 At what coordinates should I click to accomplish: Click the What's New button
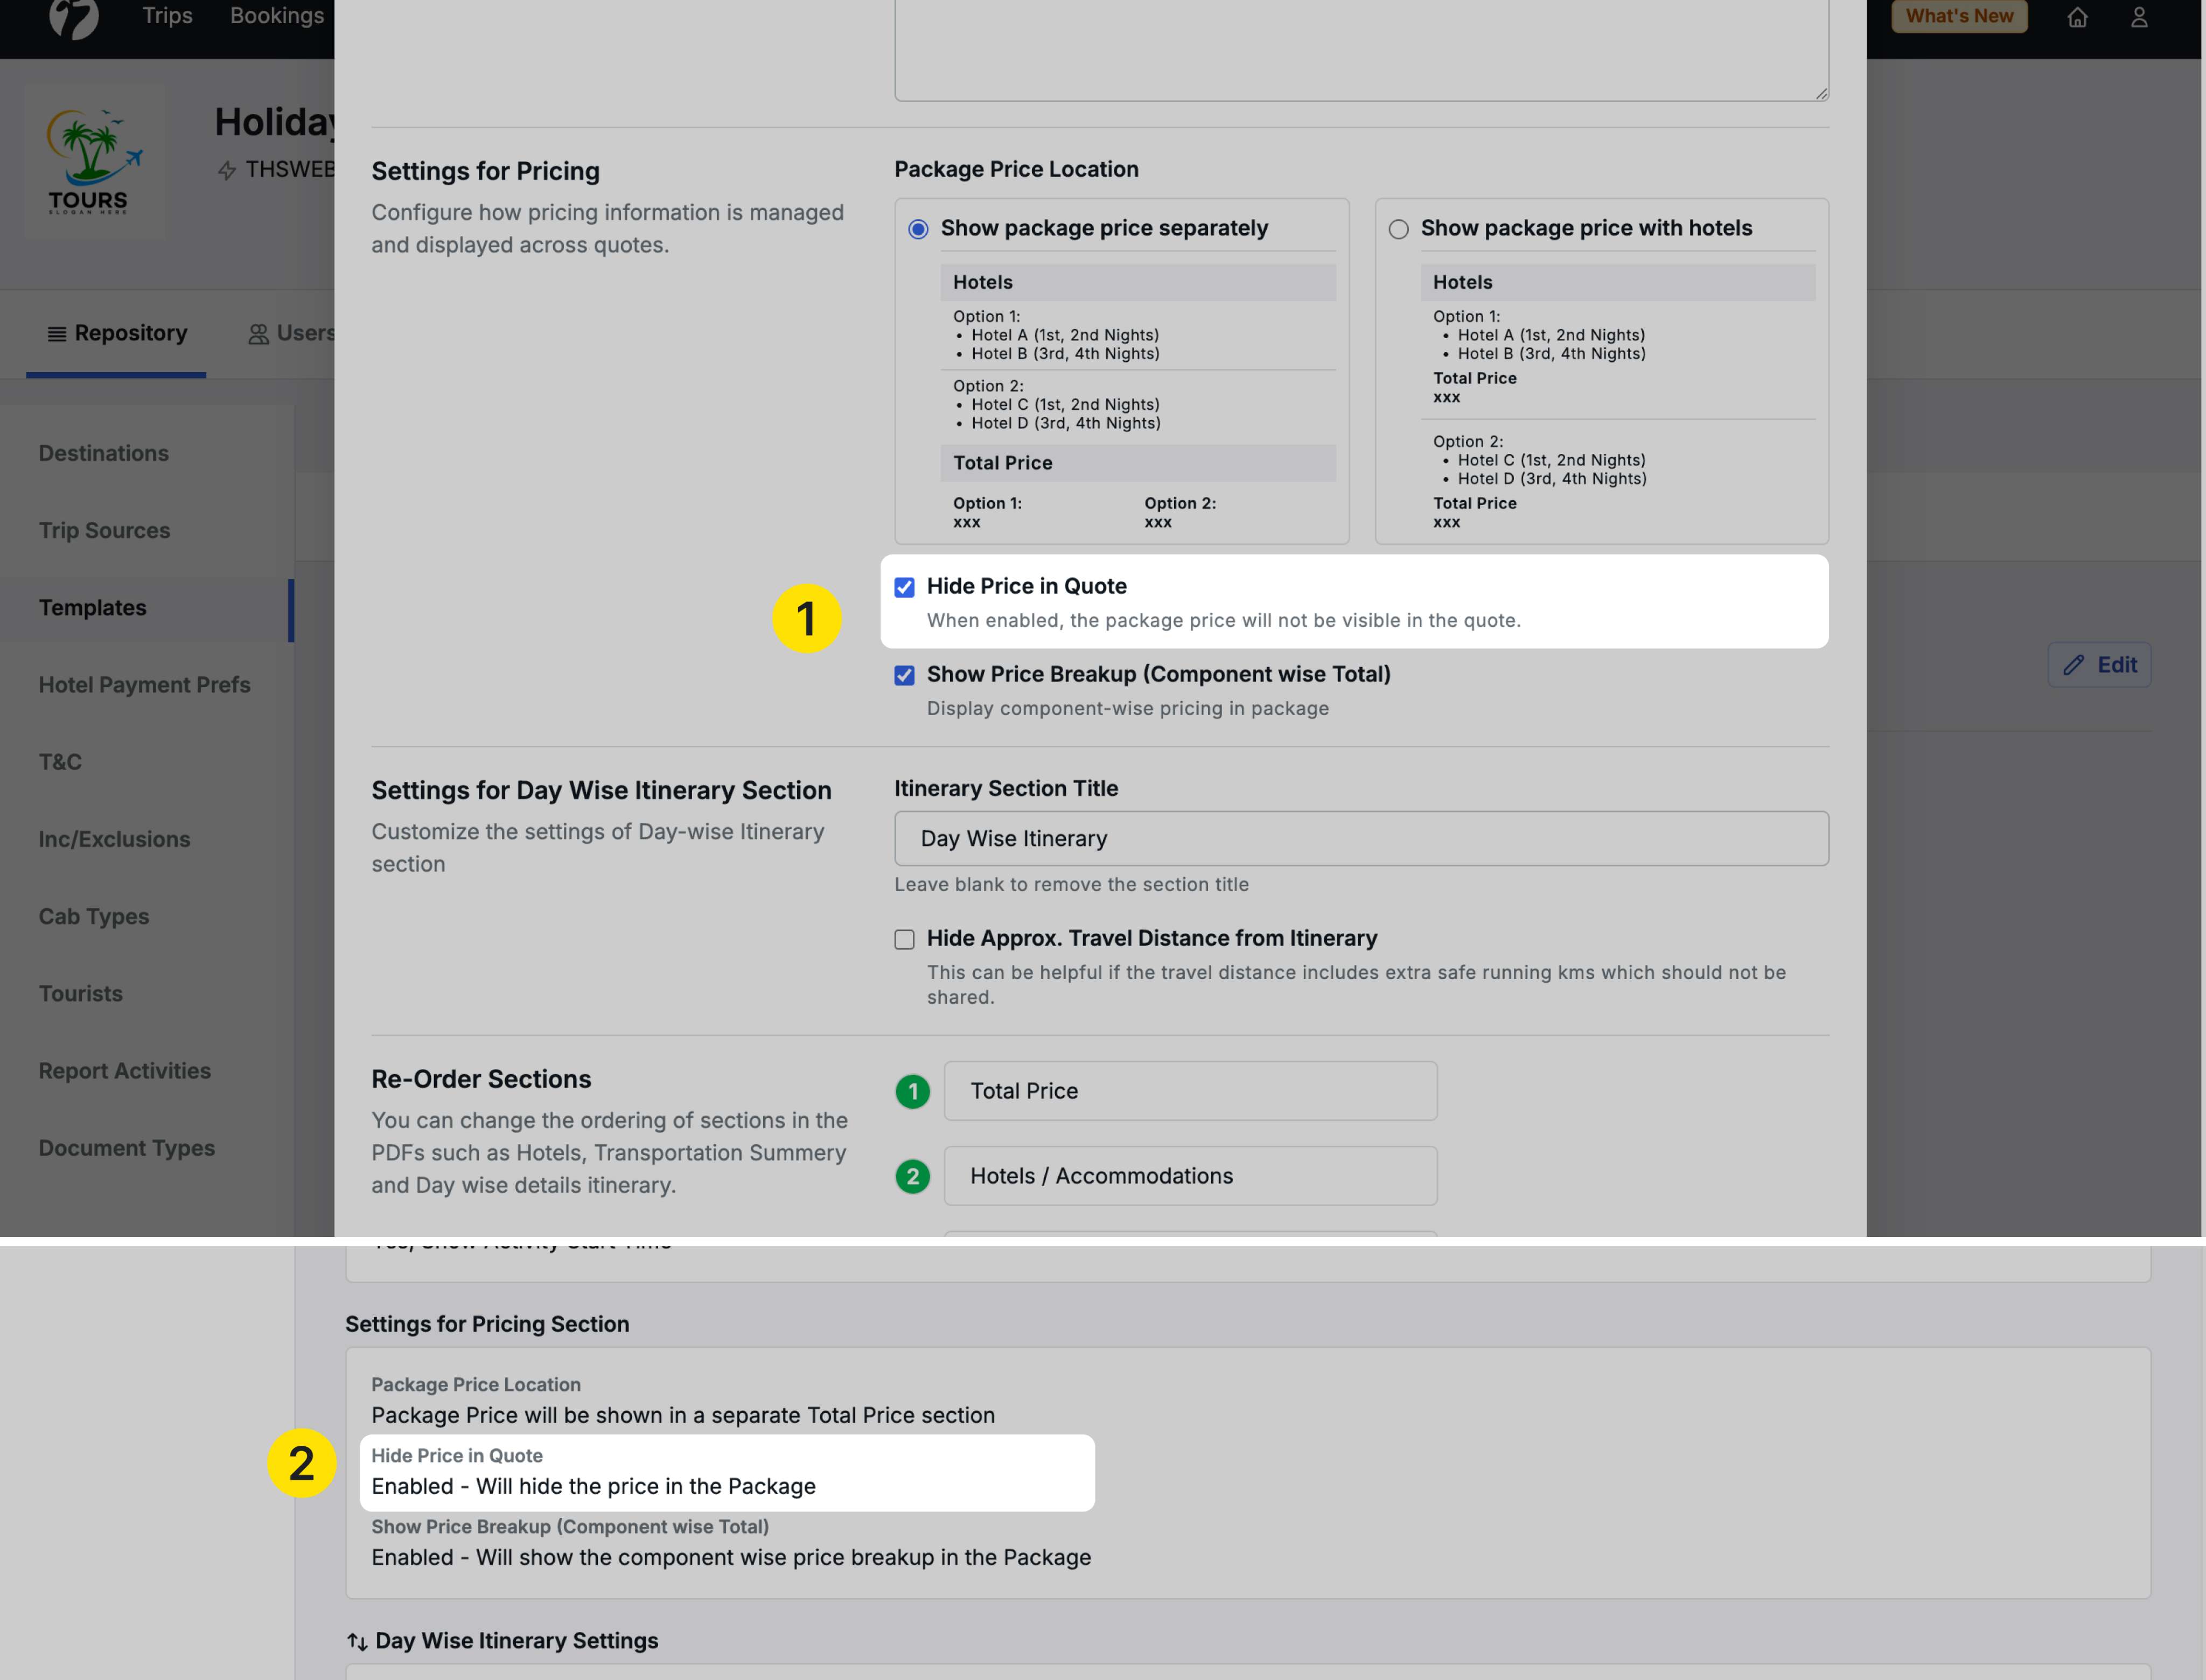(1958, 16)
